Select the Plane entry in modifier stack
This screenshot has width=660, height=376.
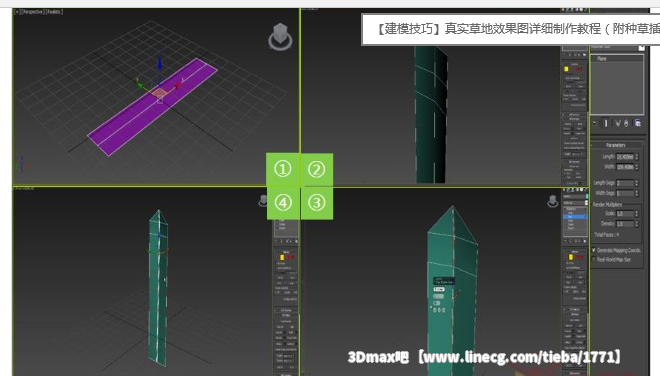601,59
